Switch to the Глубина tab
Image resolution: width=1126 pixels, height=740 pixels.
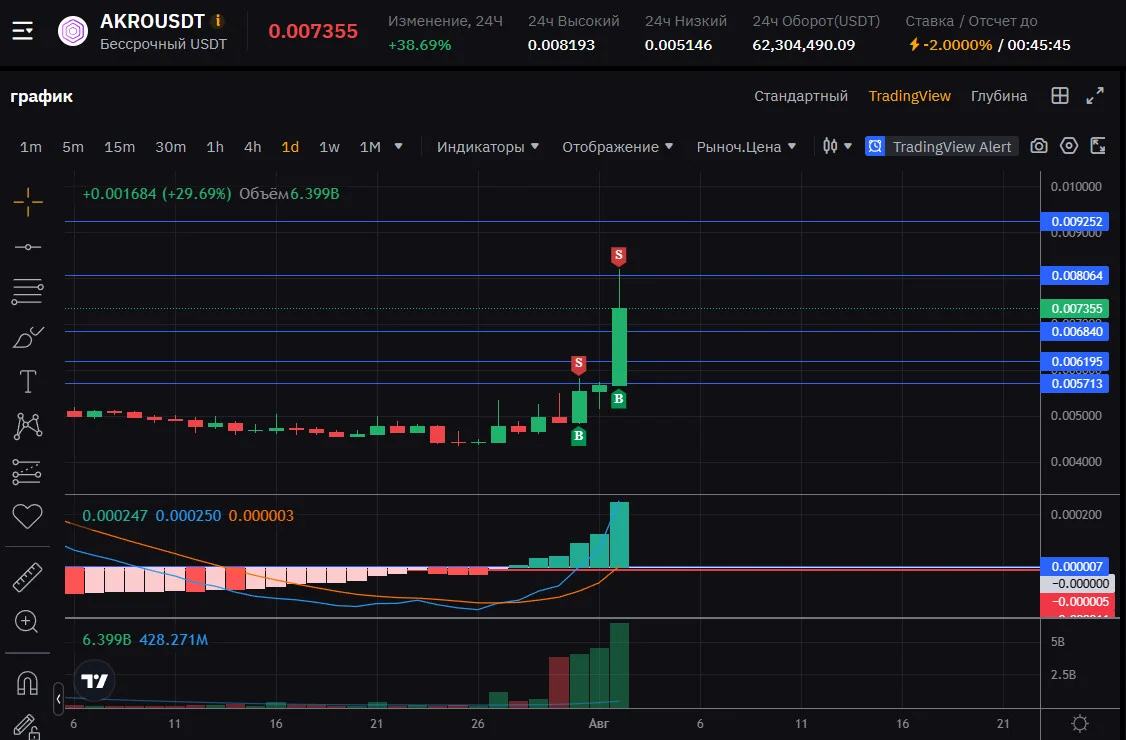tap(999, 96)
